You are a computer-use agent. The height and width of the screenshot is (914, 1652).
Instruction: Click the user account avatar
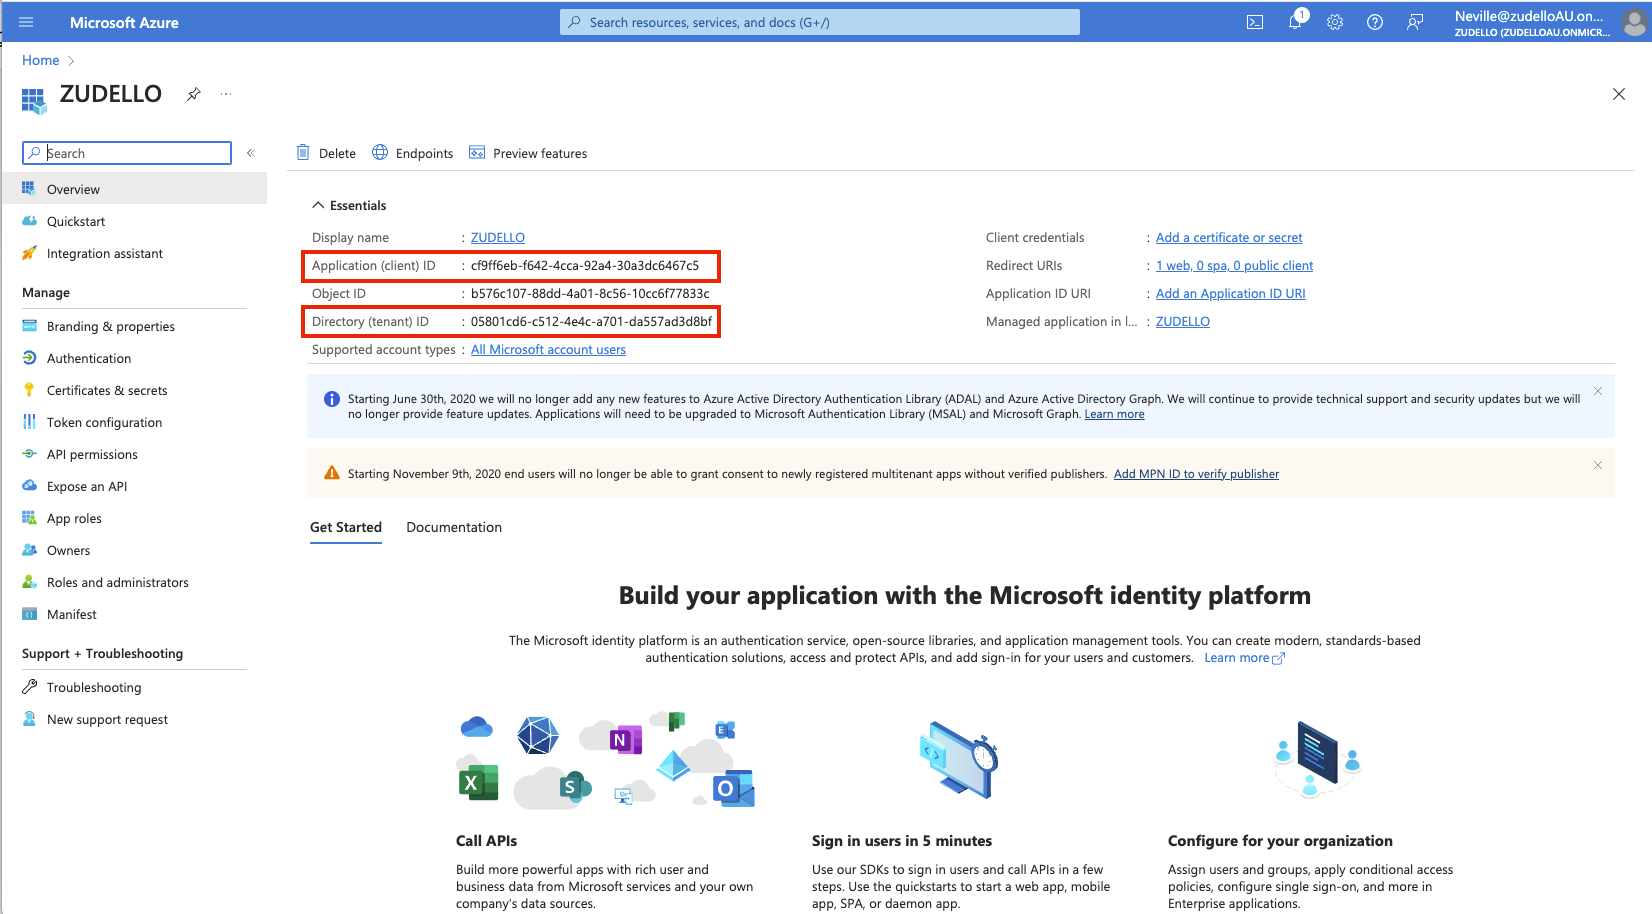tap(1635, 22)
